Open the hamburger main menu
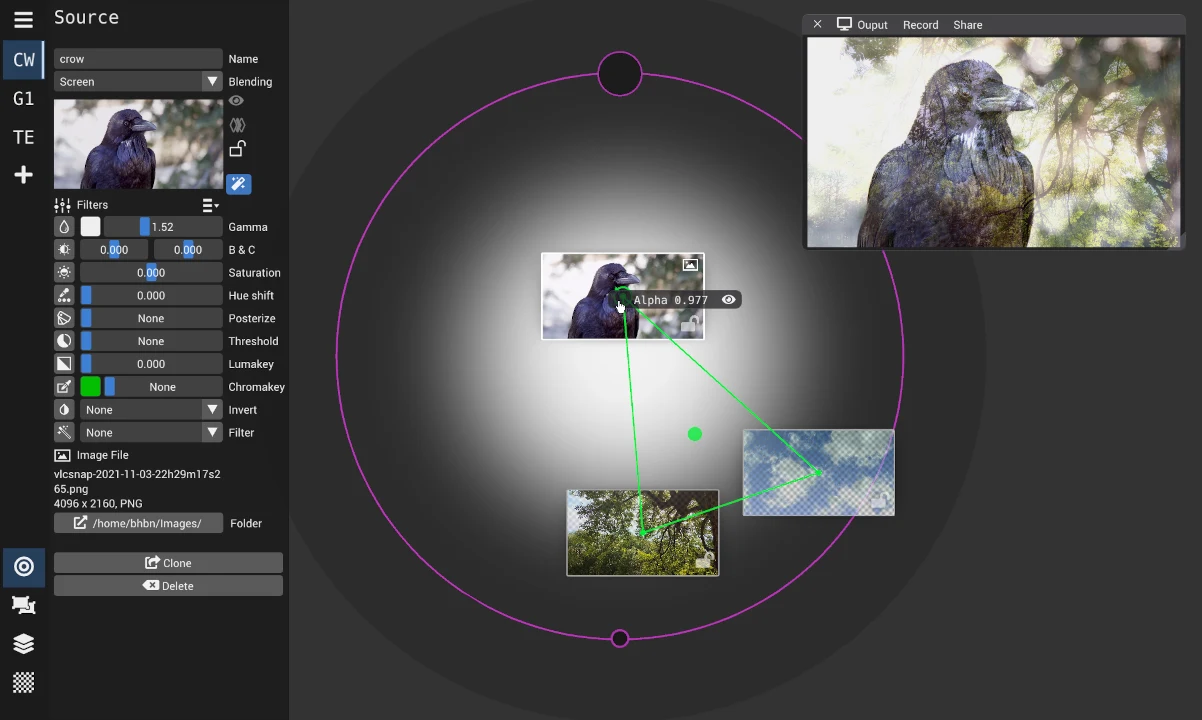This screenshot has height=720, width=1202. point(23,19)
